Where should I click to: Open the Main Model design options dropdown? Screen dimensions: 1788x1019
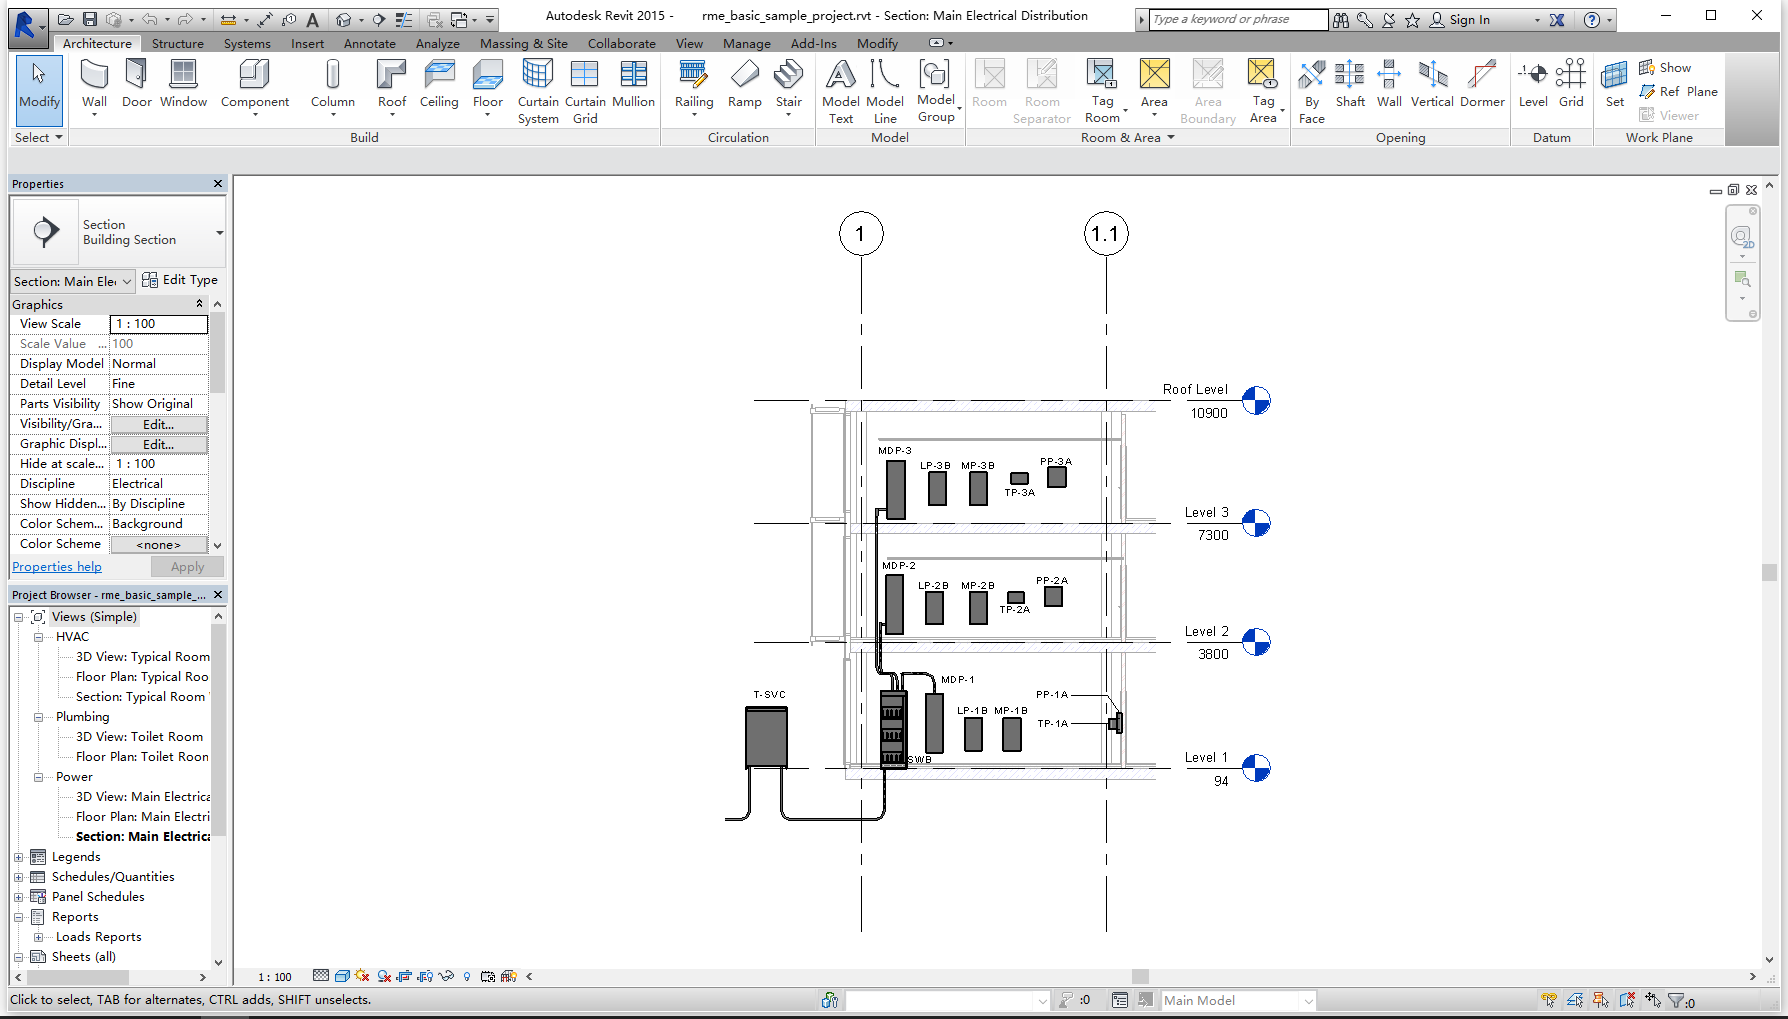(1237, 1000)
